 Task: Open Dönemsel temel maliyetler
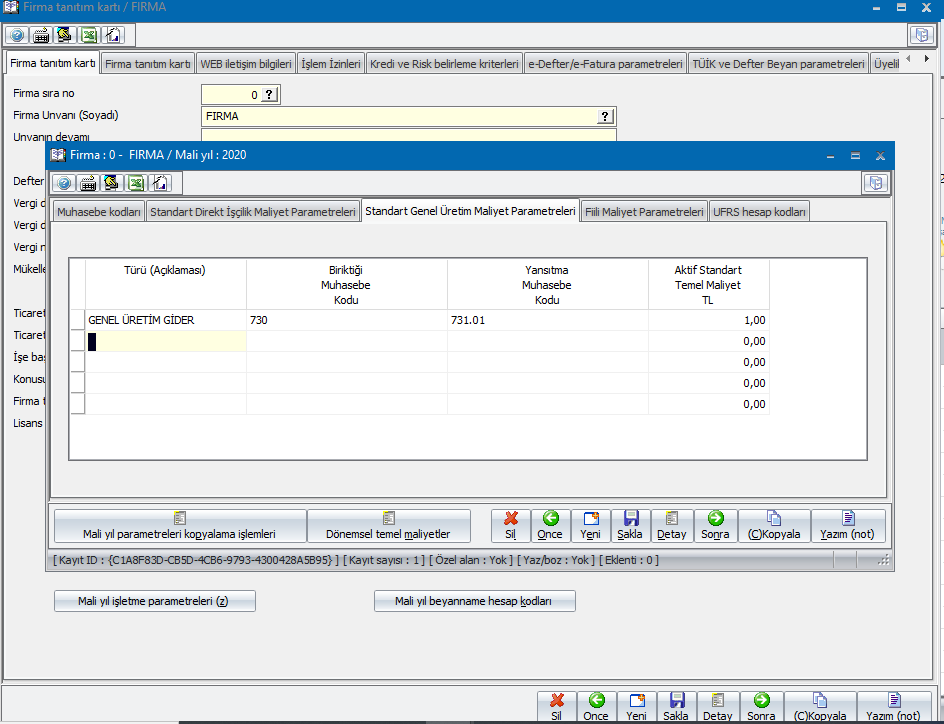(388, 526)
